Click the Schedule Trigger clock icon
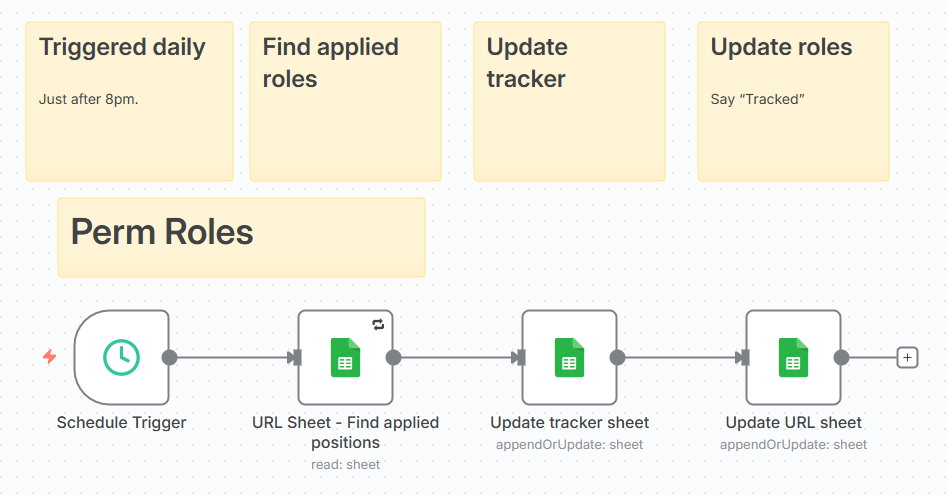 [x=122, y=357]
